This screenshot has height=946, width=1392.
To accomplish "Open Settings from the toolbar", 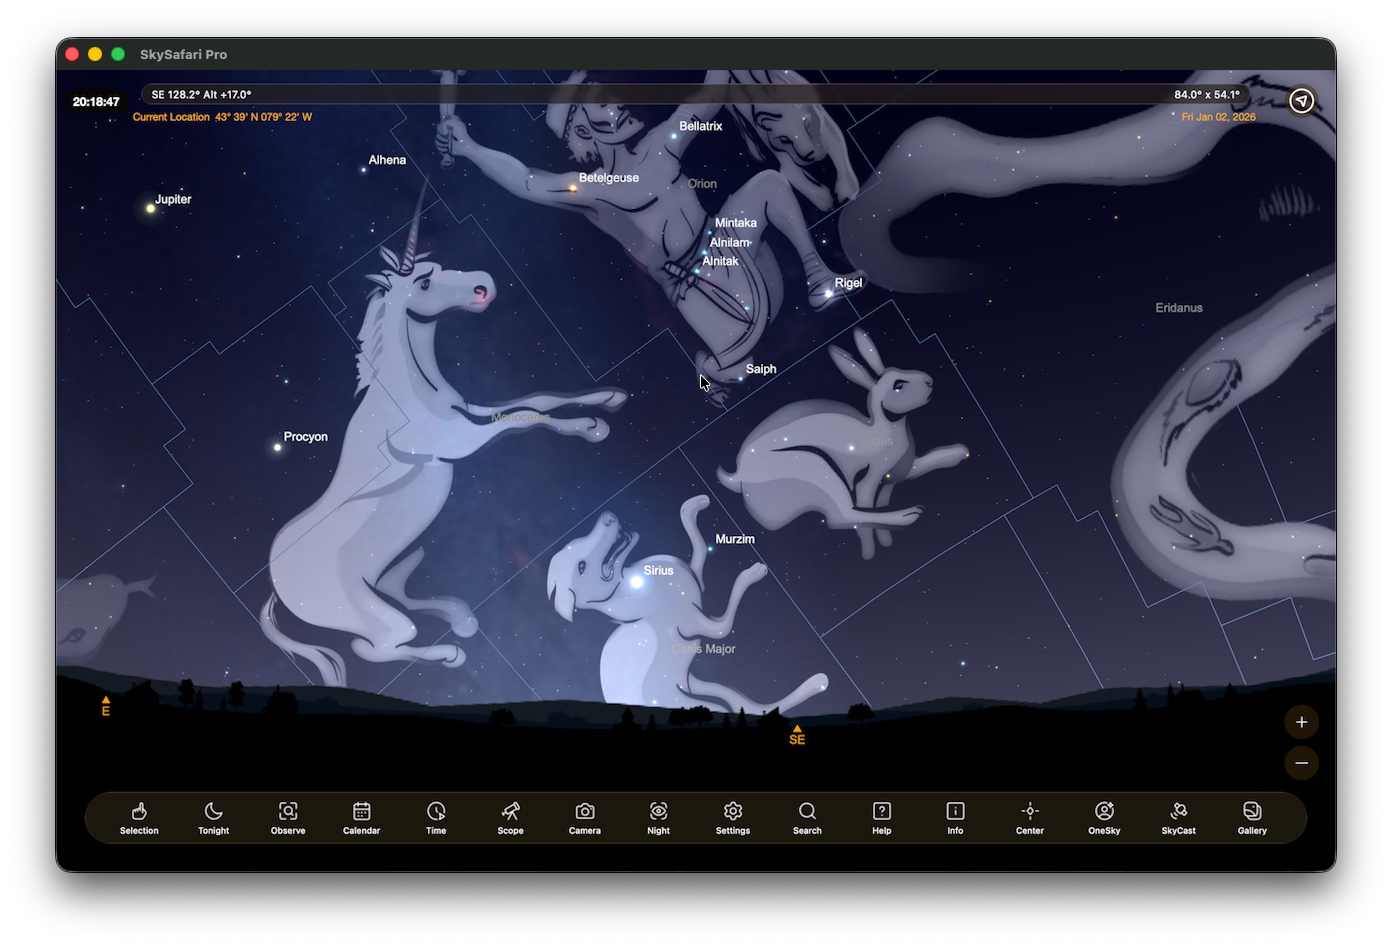I will tap(733, 817).
